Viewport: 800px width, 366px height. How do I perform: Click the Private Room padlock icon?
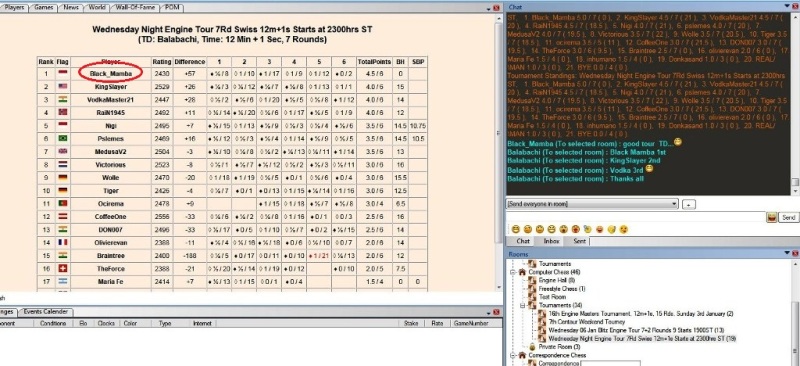coord(532,347)
